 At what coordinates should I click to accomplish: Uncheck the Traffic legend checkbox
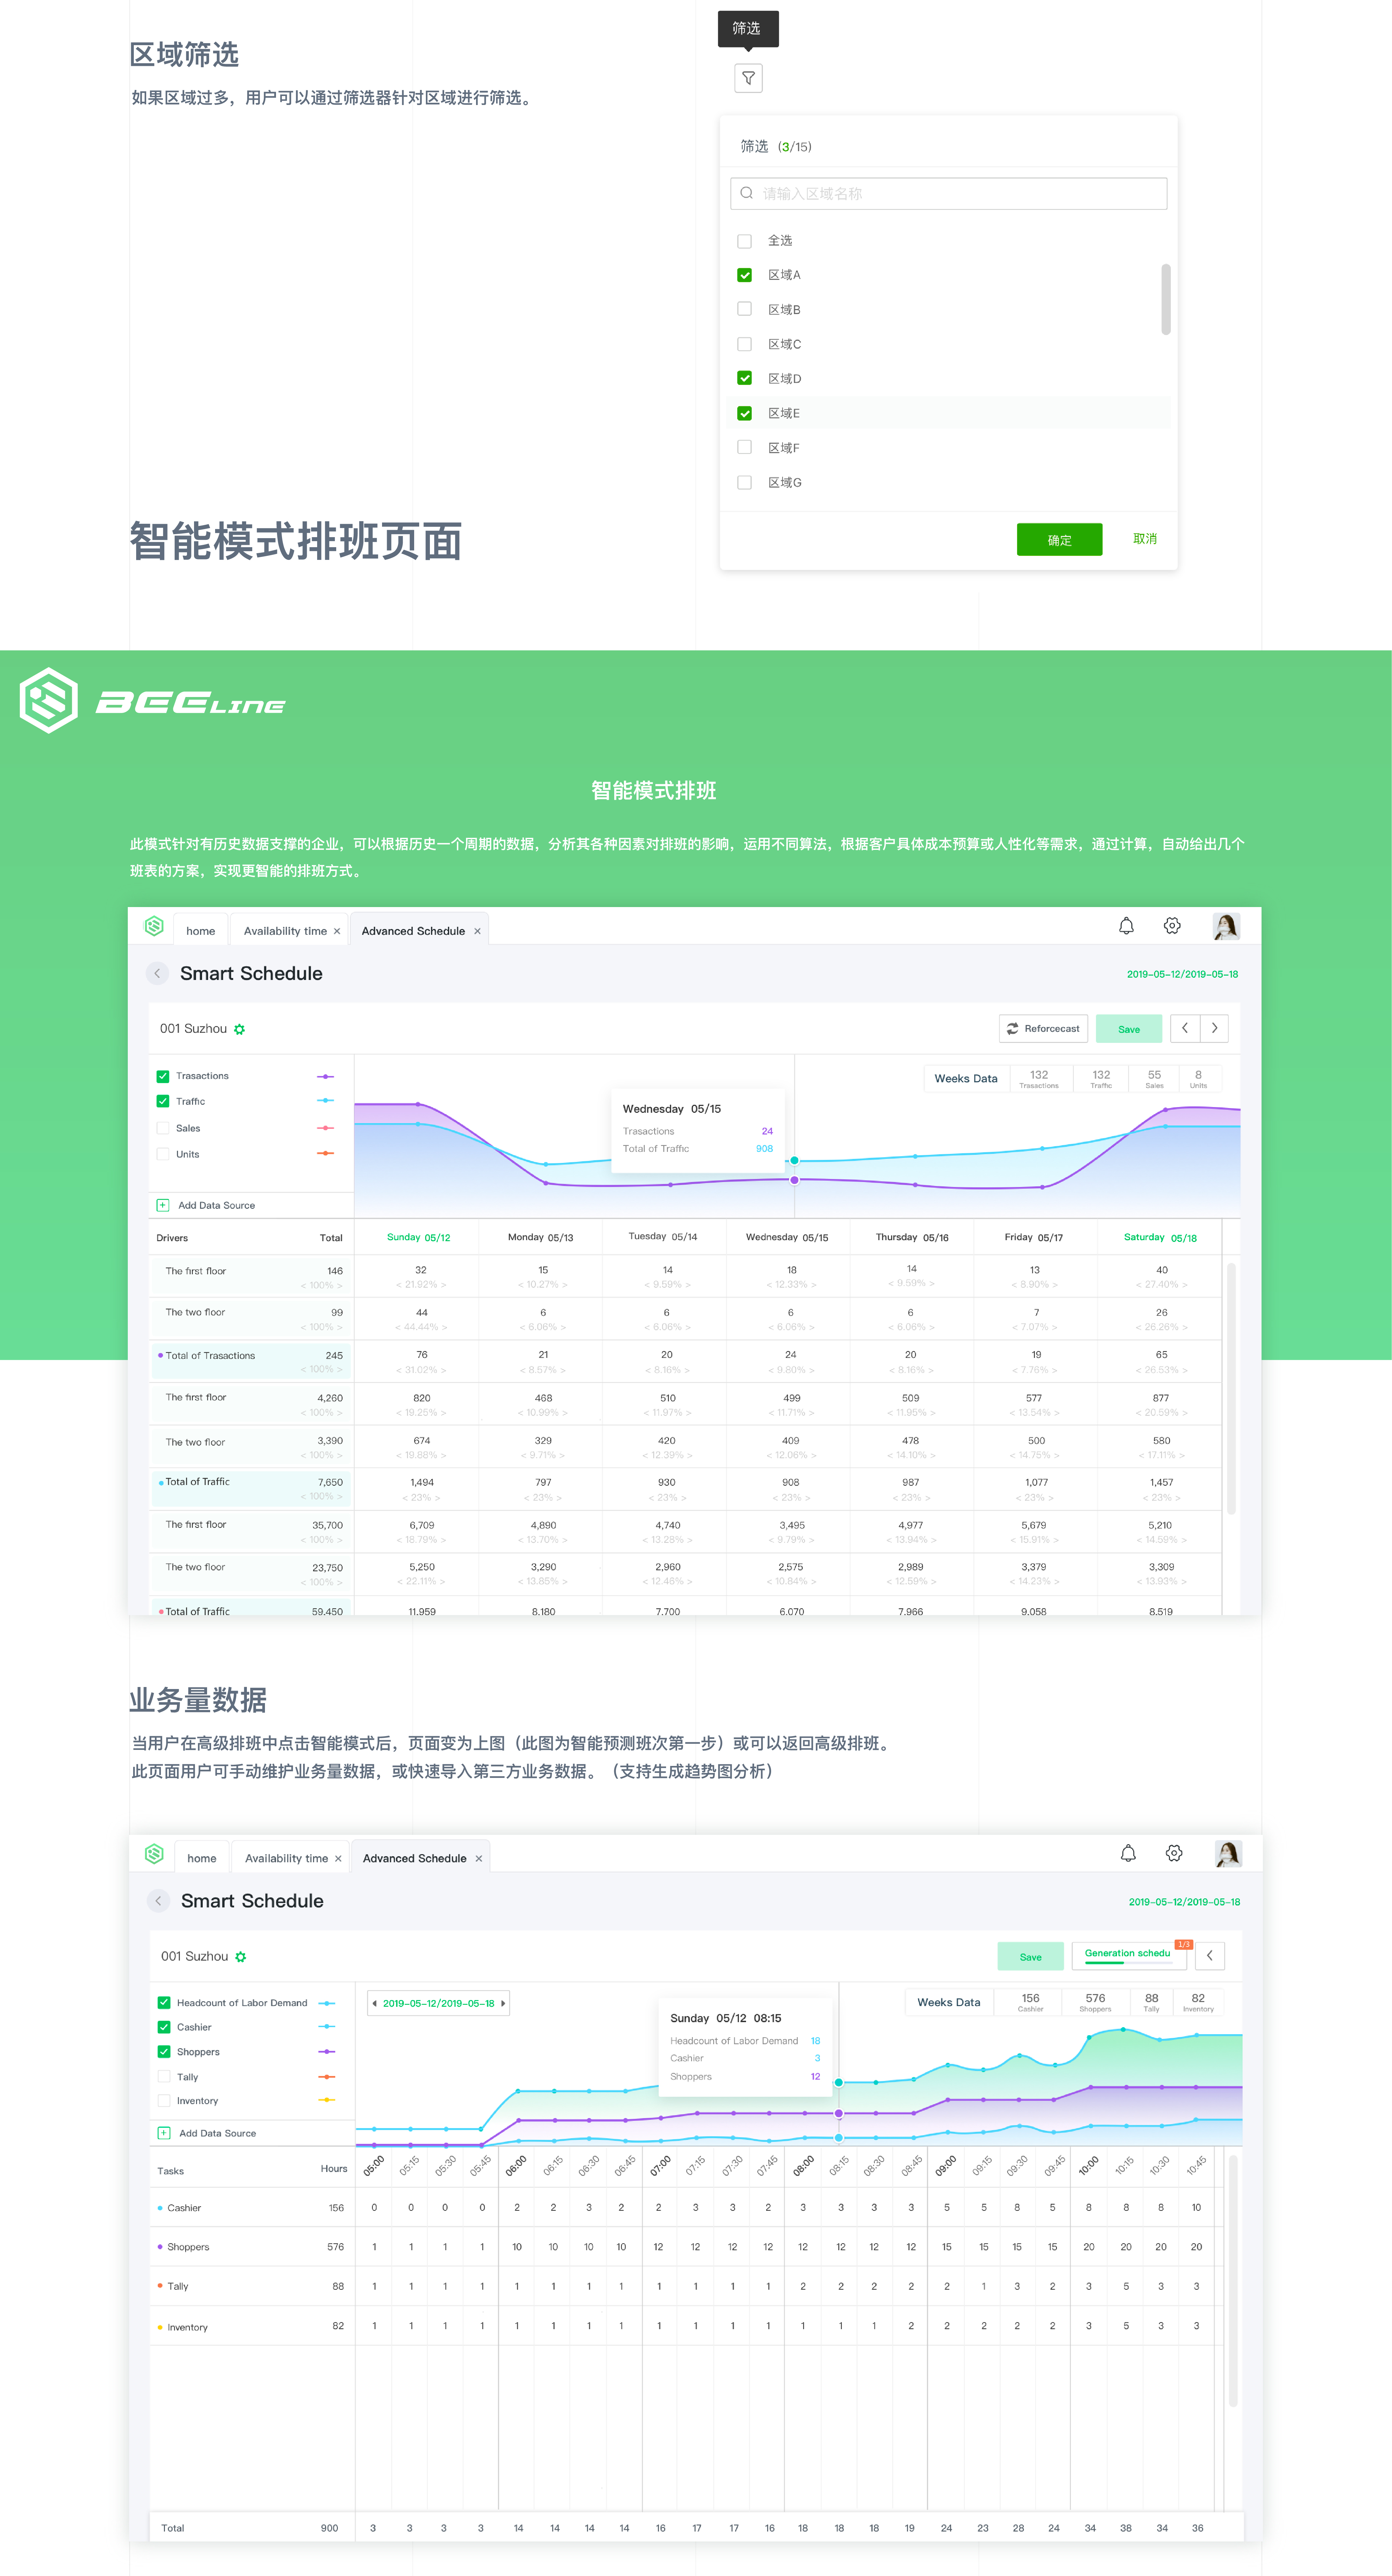(163, 1101)
